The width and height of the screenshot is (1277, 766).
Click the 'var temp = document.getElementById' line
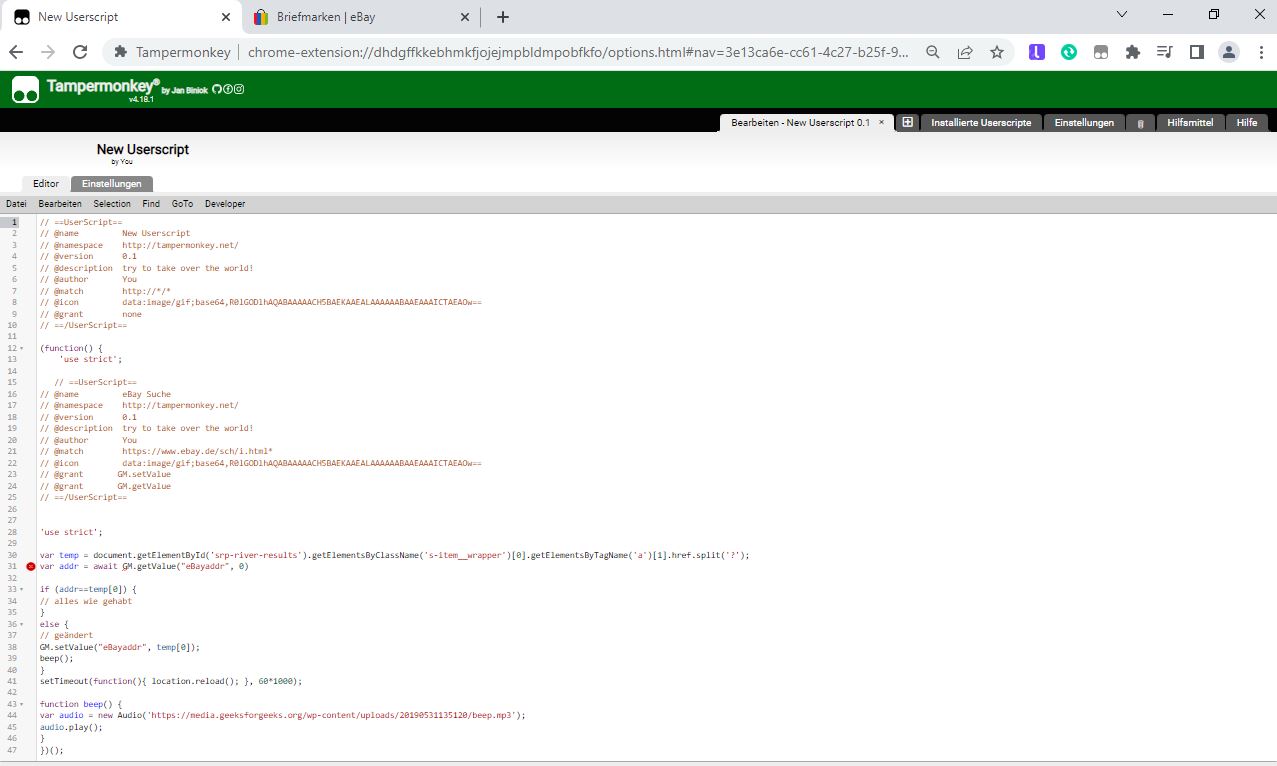pos(395,555)
